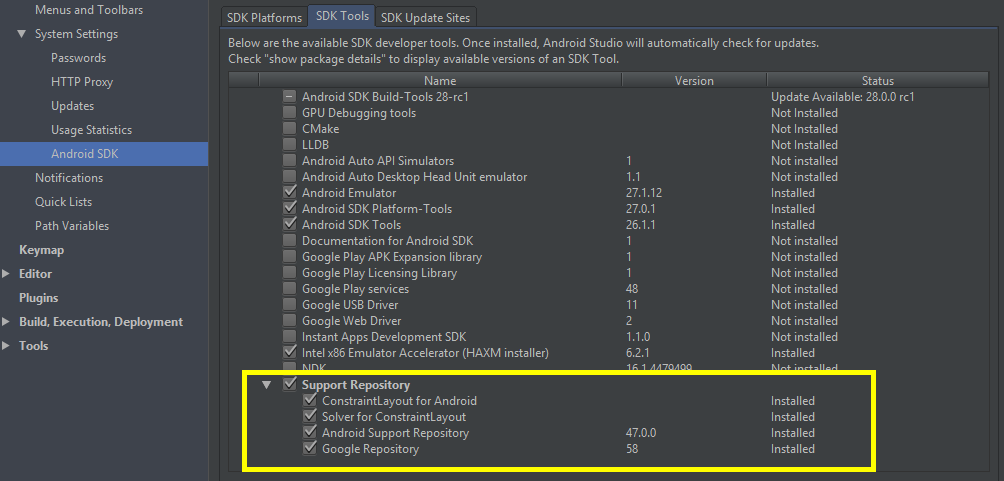Image resolution: width=1004 pixels, height=481 pixels.
Task: Select the Support Repository group label
Action: [356, 385]
